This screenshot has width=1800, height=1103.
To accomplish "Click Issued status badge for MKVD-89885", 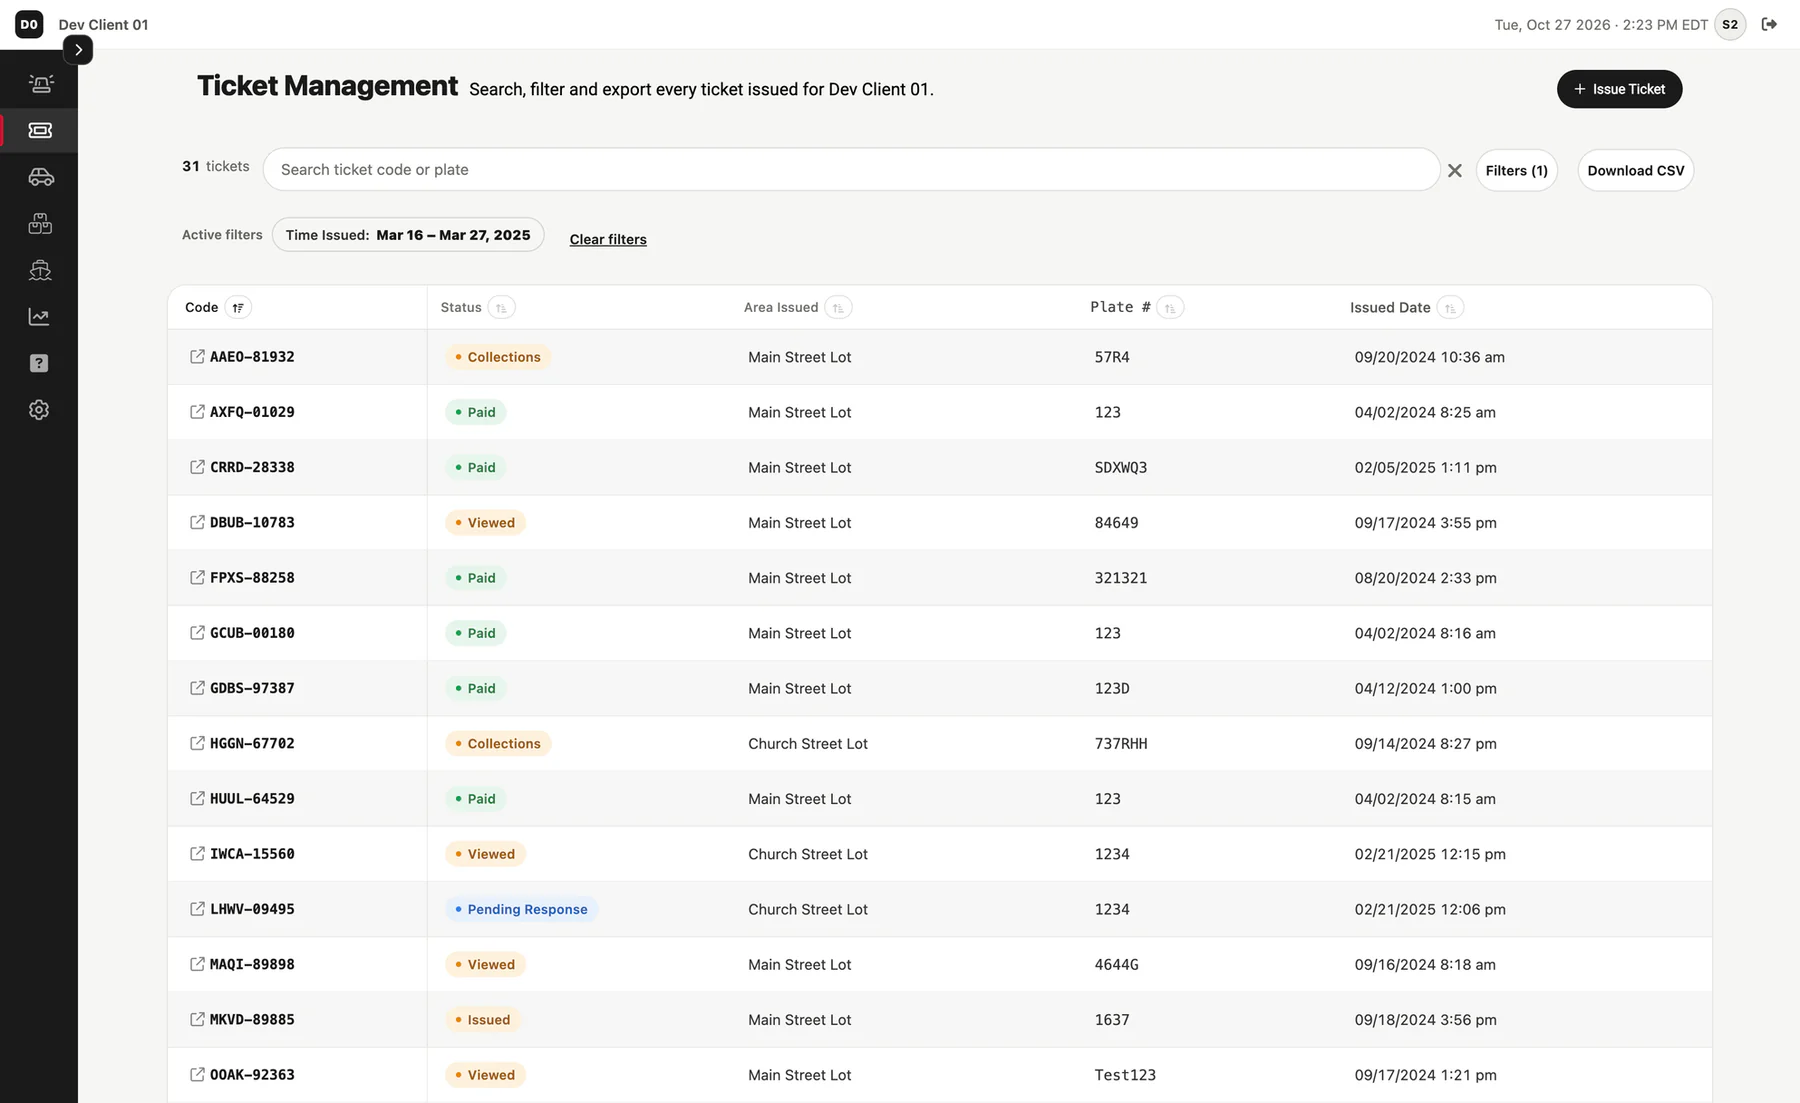I will (x=482, y=1020).
